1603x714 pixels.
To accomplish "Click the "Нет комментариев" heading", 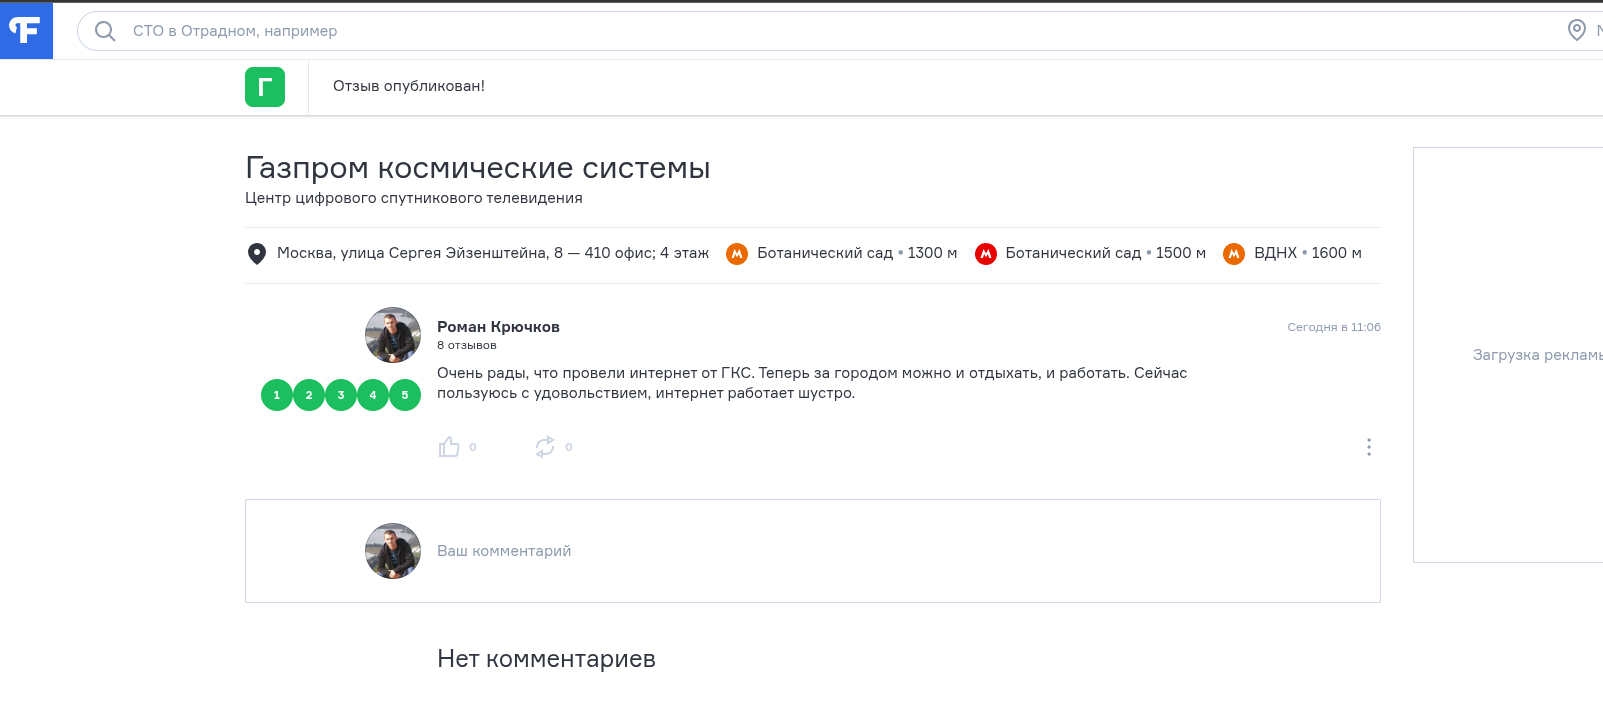I will [x=546, y=659].
